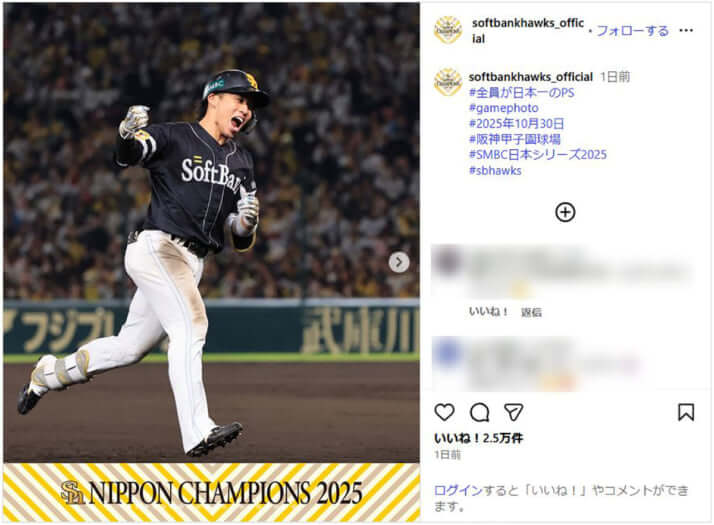Open the header softbankhawks_official profile avatar
The width and height of the screenshot is (714, 525).
[449, 30]
